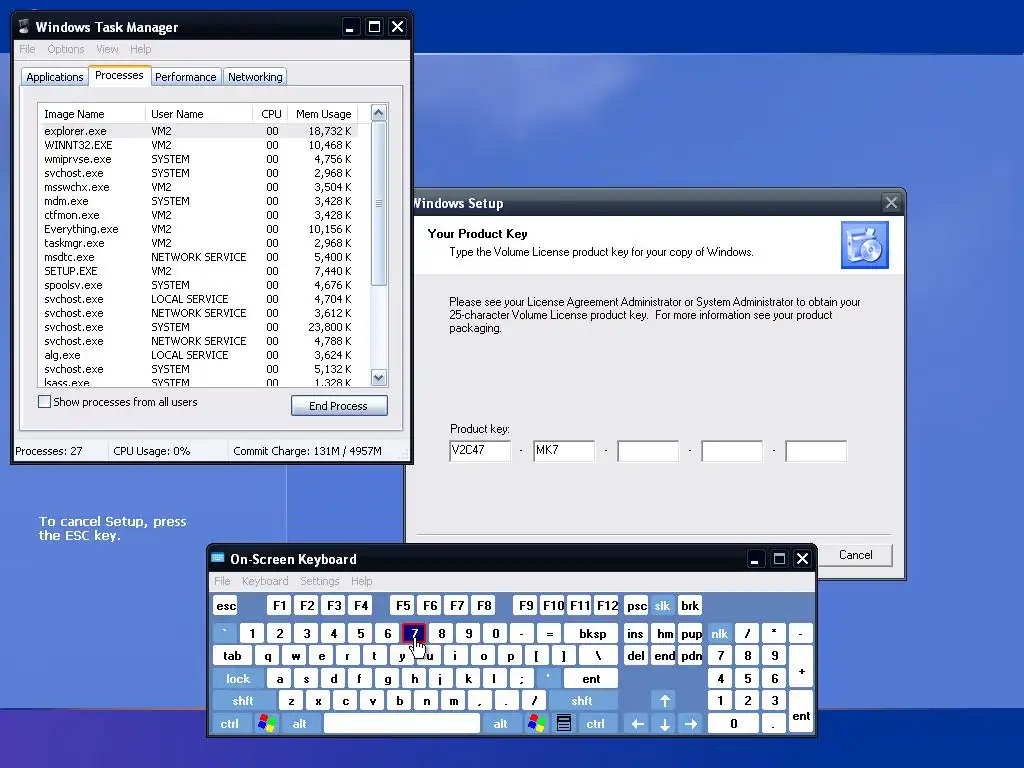1024x768 pixels.
Task: Open Task Manager File menu
Action: click(27, 49)
